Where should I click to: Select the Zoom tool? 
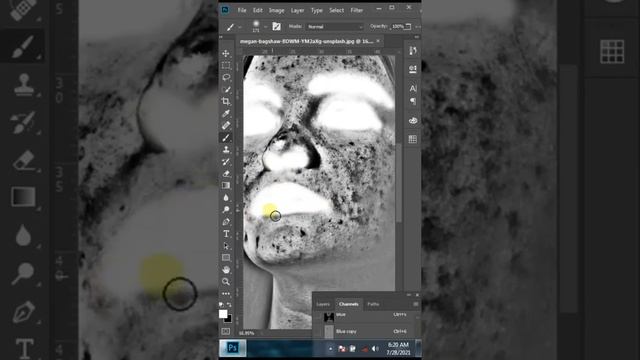coord(226,282)
